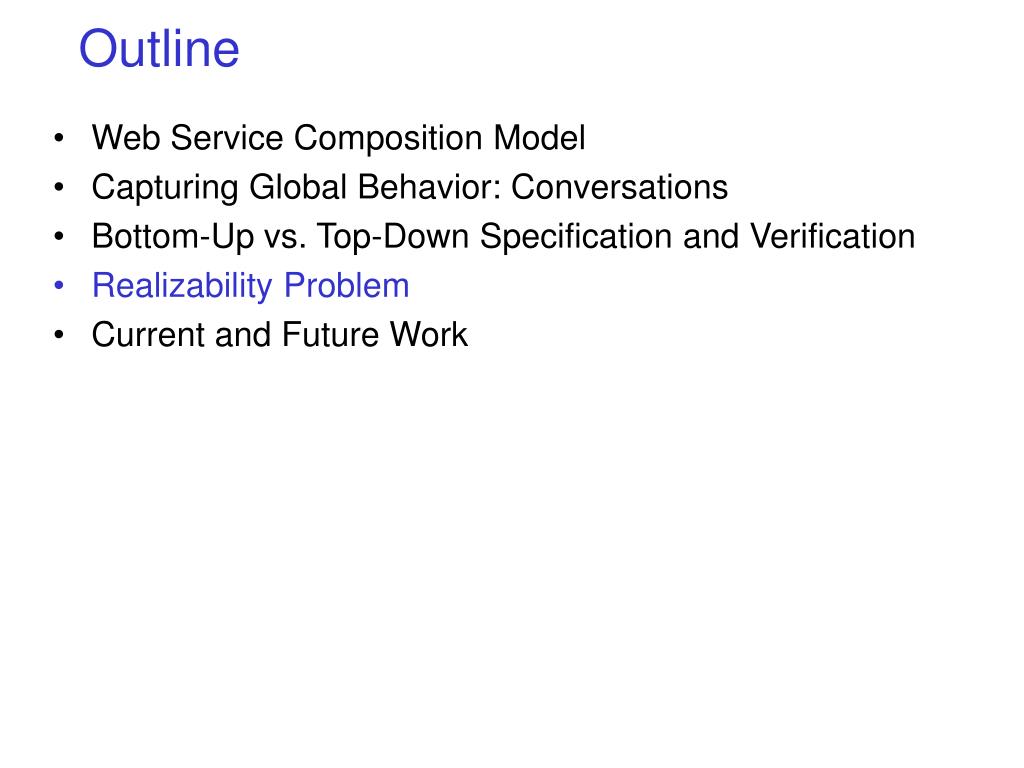The image size is (1024, 768).
Task: Click the word Specification
Action: pyautogui.click(x=576, y=237)
